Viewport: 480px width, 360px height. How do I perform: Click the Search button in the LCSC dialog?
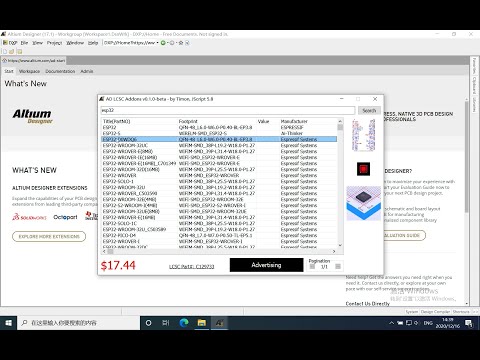[369, 110]
